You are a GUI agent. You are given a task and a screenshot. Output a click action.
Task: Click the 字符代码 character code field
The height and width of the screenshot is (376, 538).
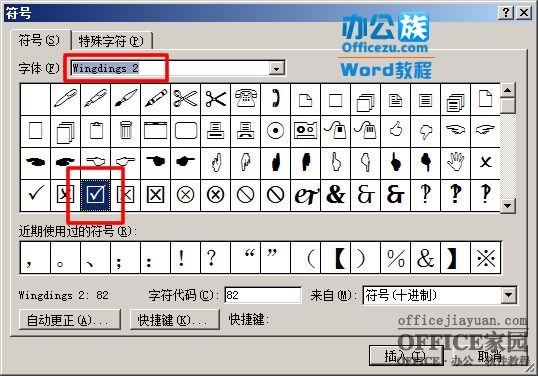[x=262, y=295]
